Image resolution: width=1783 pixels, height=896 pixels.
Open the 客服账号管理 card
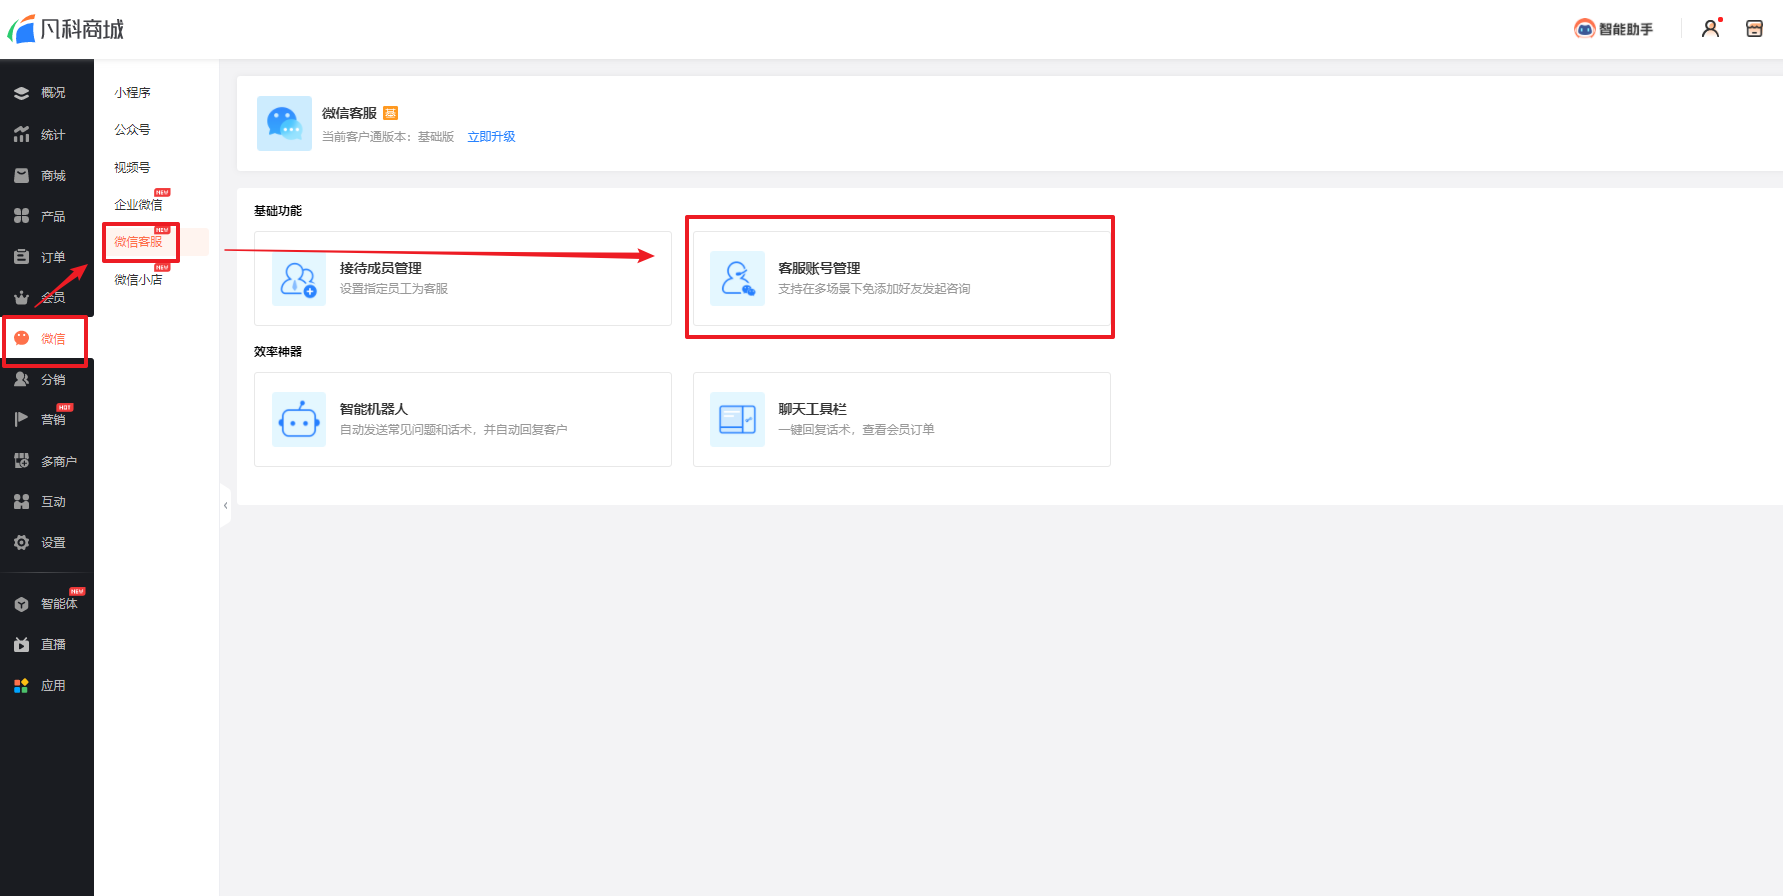point(902,278)
